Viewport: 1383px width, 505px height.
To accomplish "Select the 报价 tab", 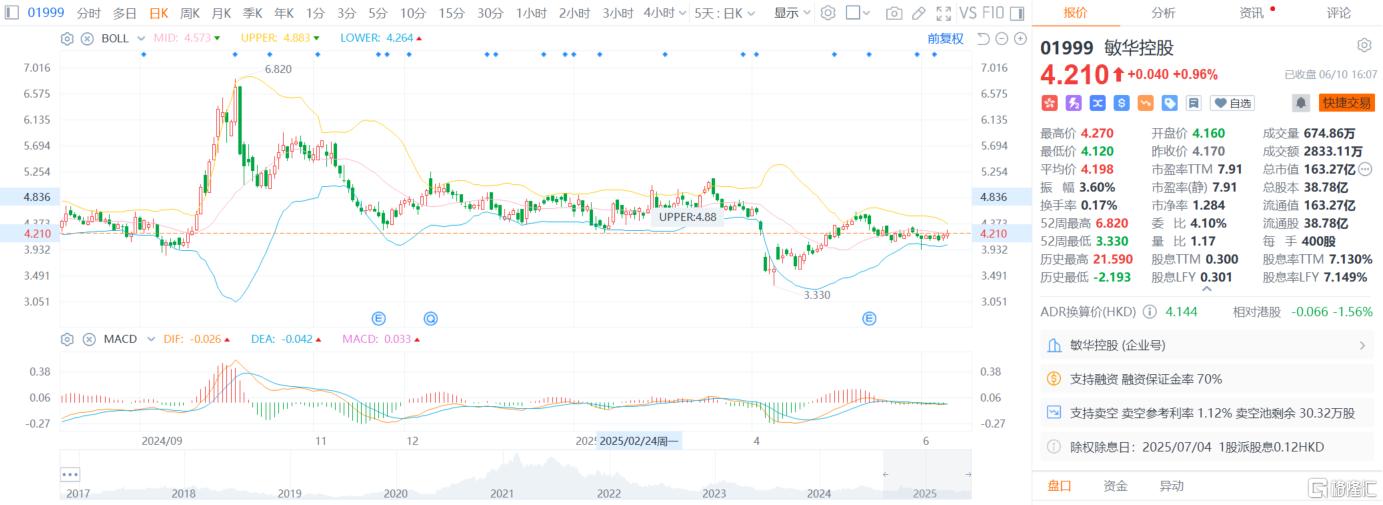I will (x=1076, y=13).
